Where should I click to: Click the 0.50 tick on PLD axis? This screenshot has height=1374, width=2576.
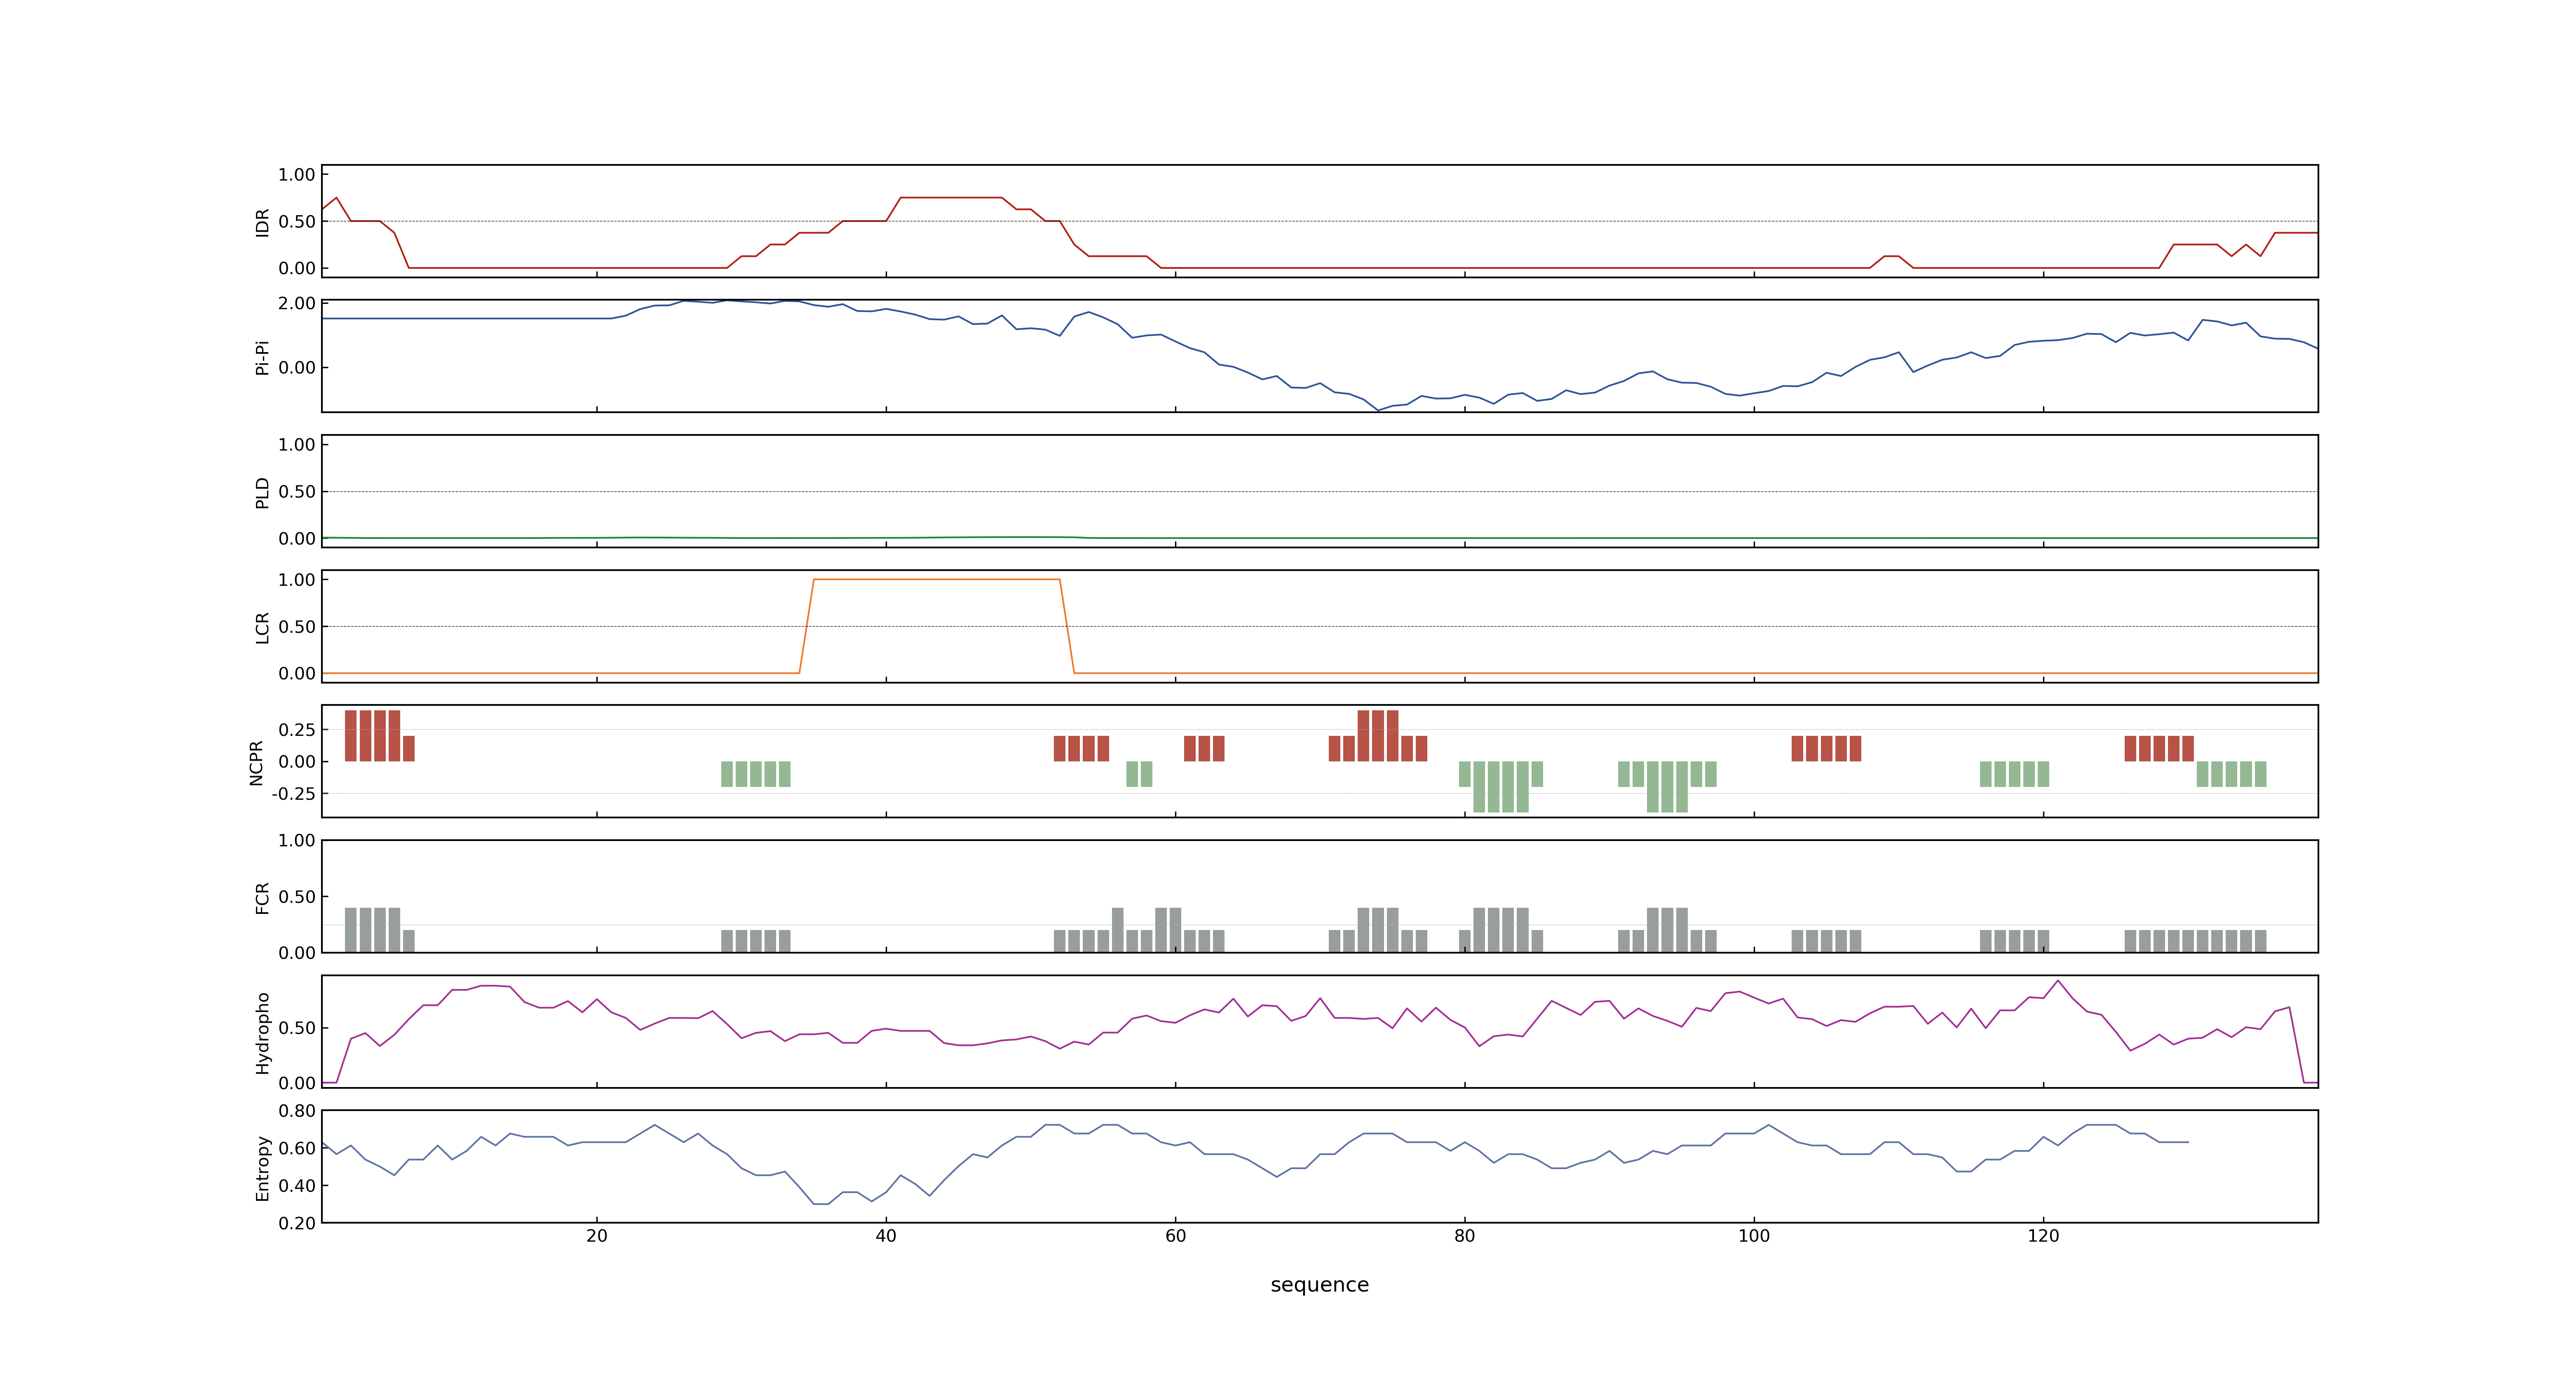(x=297, y=492)
